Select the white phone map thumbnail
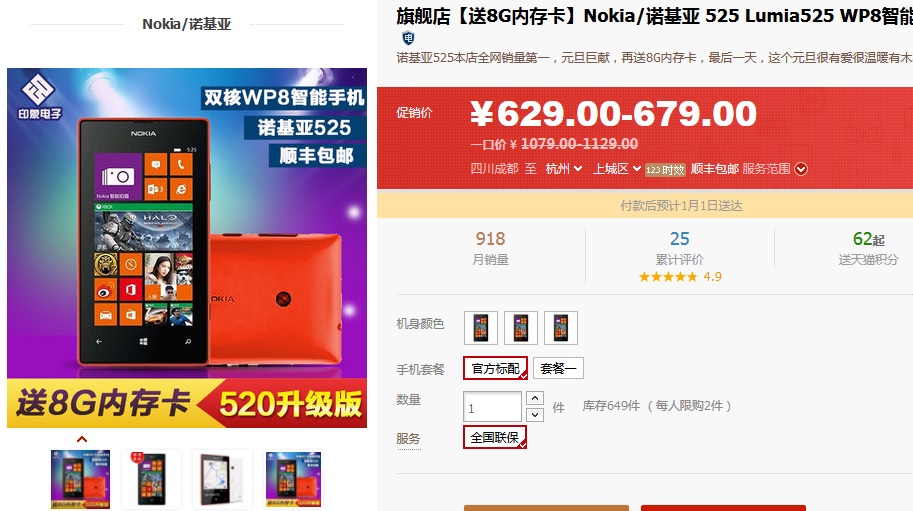Screen dimensions: 913x511 [x=222, y=479]
